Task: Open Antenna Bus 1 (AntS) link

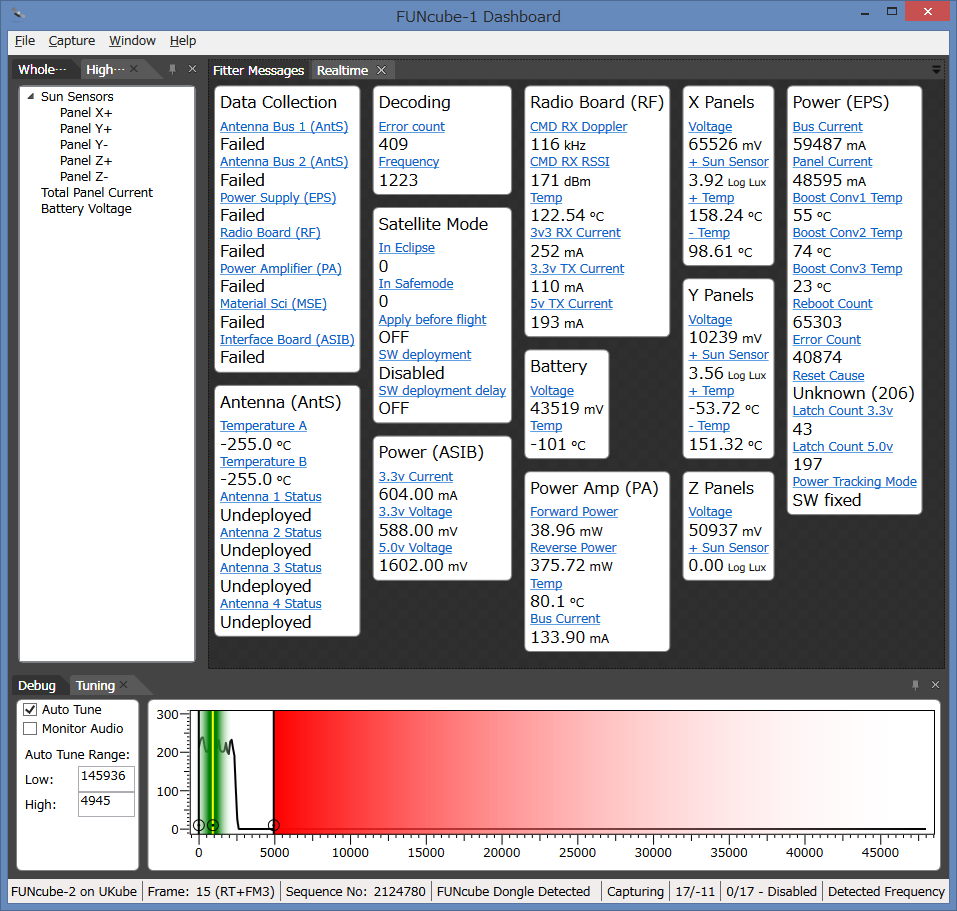Action: coord(284,126)
